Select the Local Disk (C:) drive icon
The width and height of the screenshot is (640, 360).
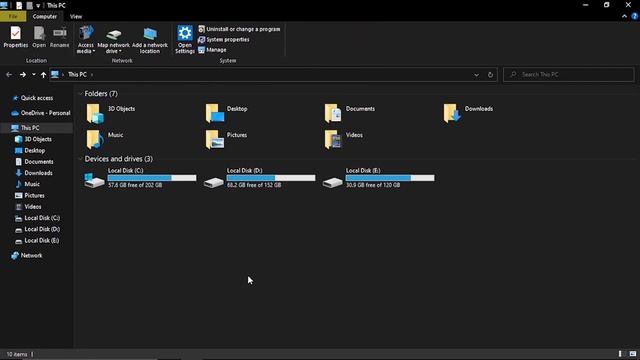(x=94, y=180)
